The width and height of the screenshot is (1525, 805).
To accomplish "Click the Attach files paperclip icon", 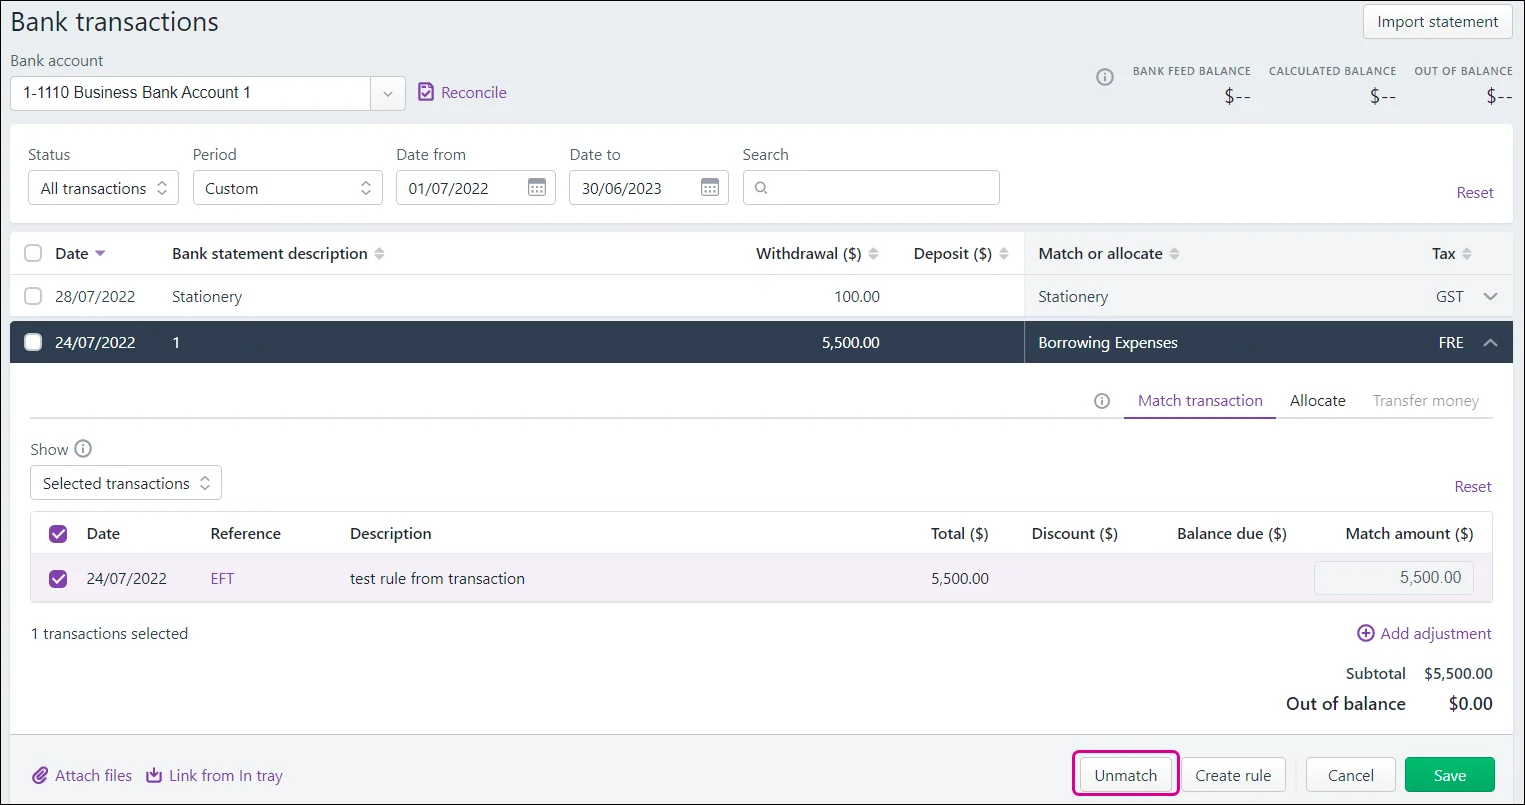I will tap(40, 775).
